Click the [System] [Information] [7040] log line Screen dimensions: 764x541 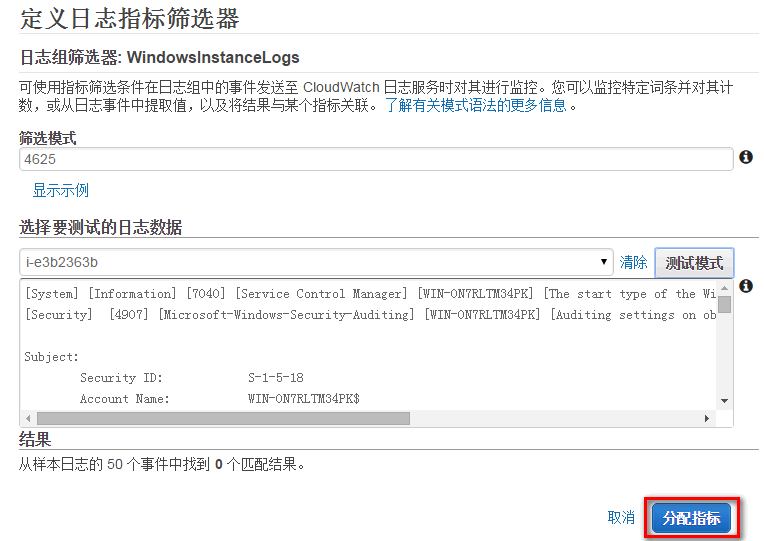pyautogui.click(x=370, y=294)
